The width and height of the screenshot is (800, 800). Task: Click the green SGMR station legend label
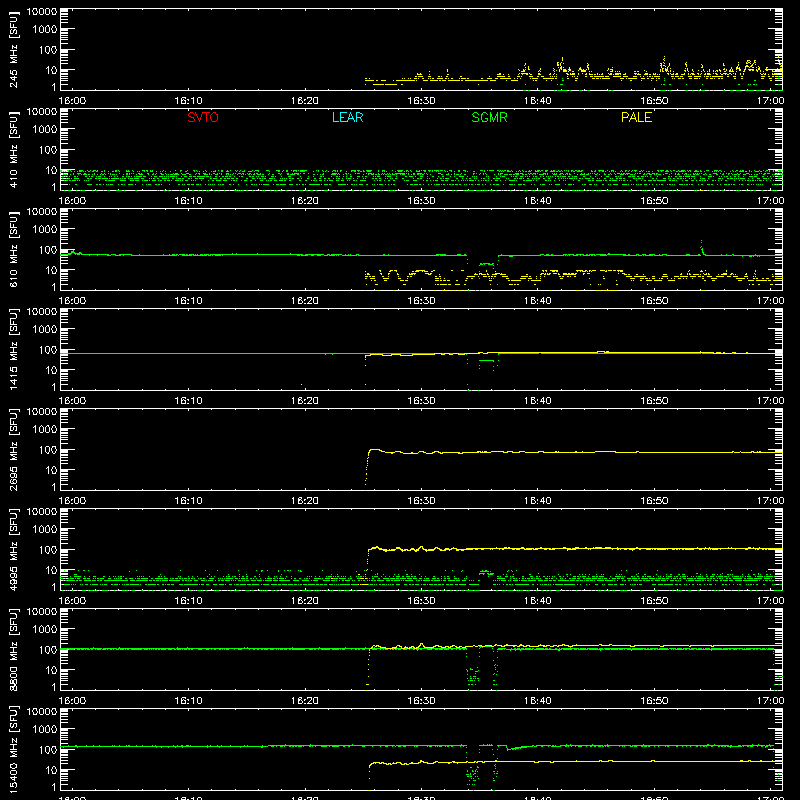[489, 117]
